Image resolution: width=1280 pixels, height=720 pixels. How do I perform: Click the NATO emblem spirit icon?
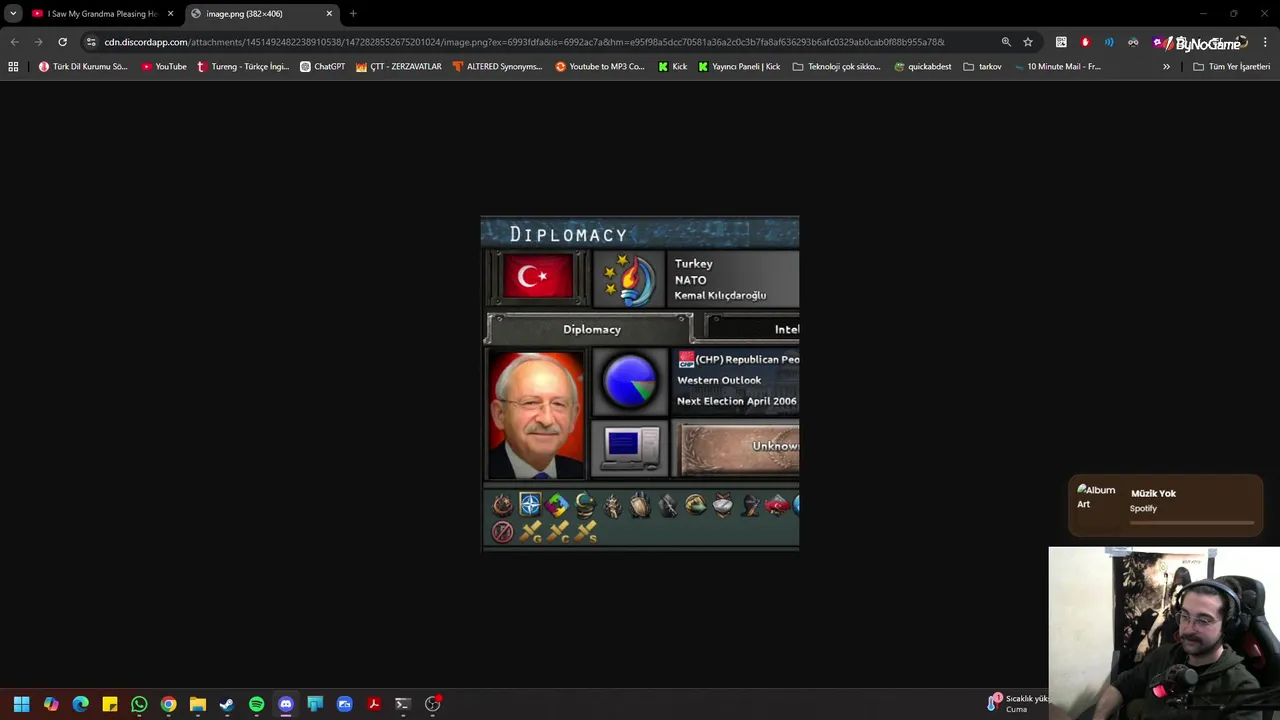click(530, 505)
